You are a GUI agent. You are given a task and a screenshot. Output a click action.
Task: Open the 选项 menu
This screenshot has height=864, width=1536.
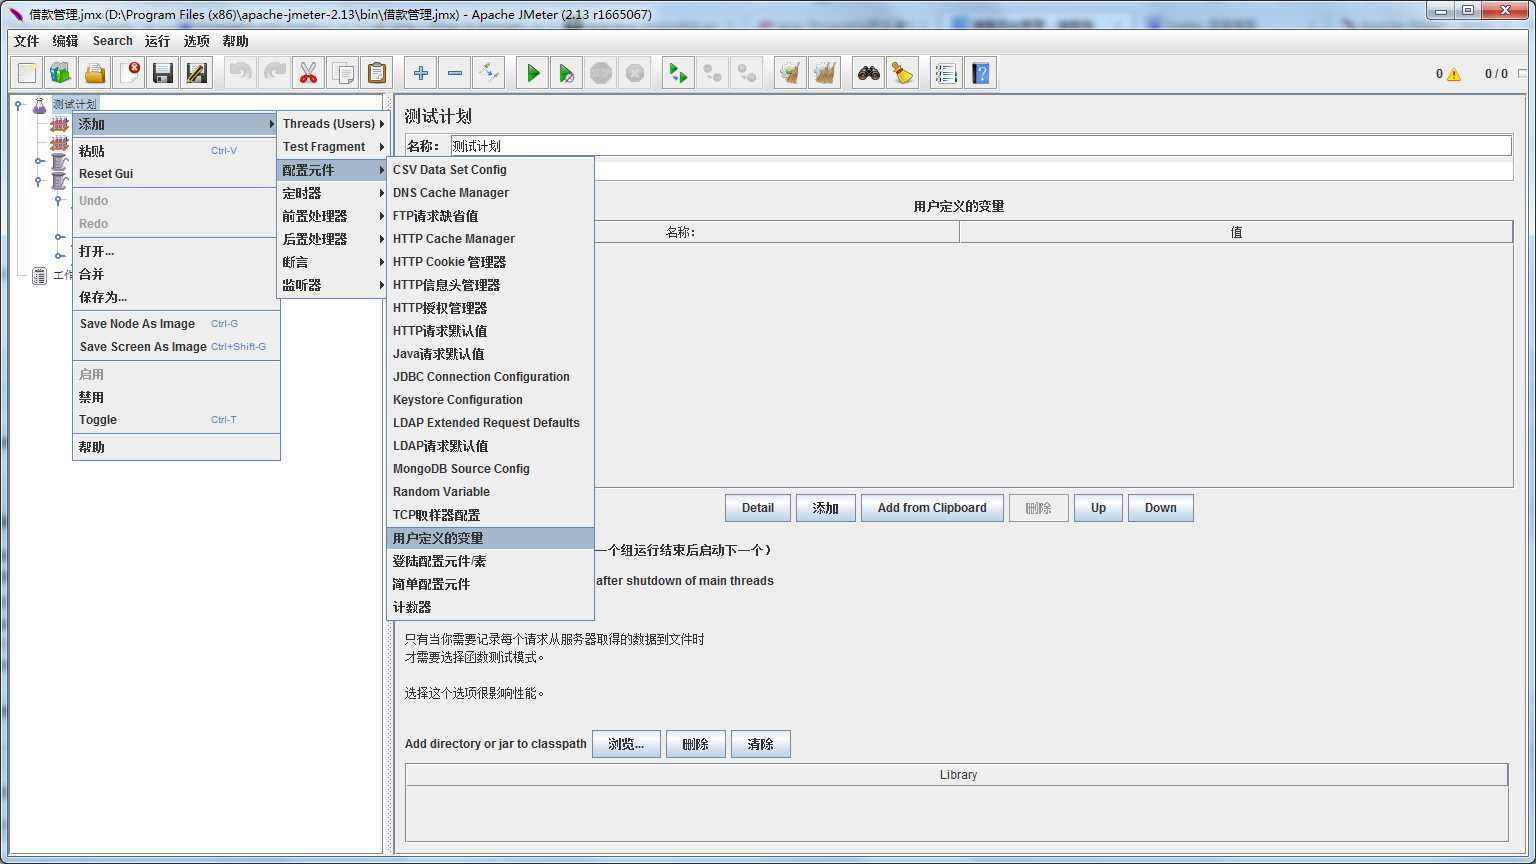(x=197, y=41)
